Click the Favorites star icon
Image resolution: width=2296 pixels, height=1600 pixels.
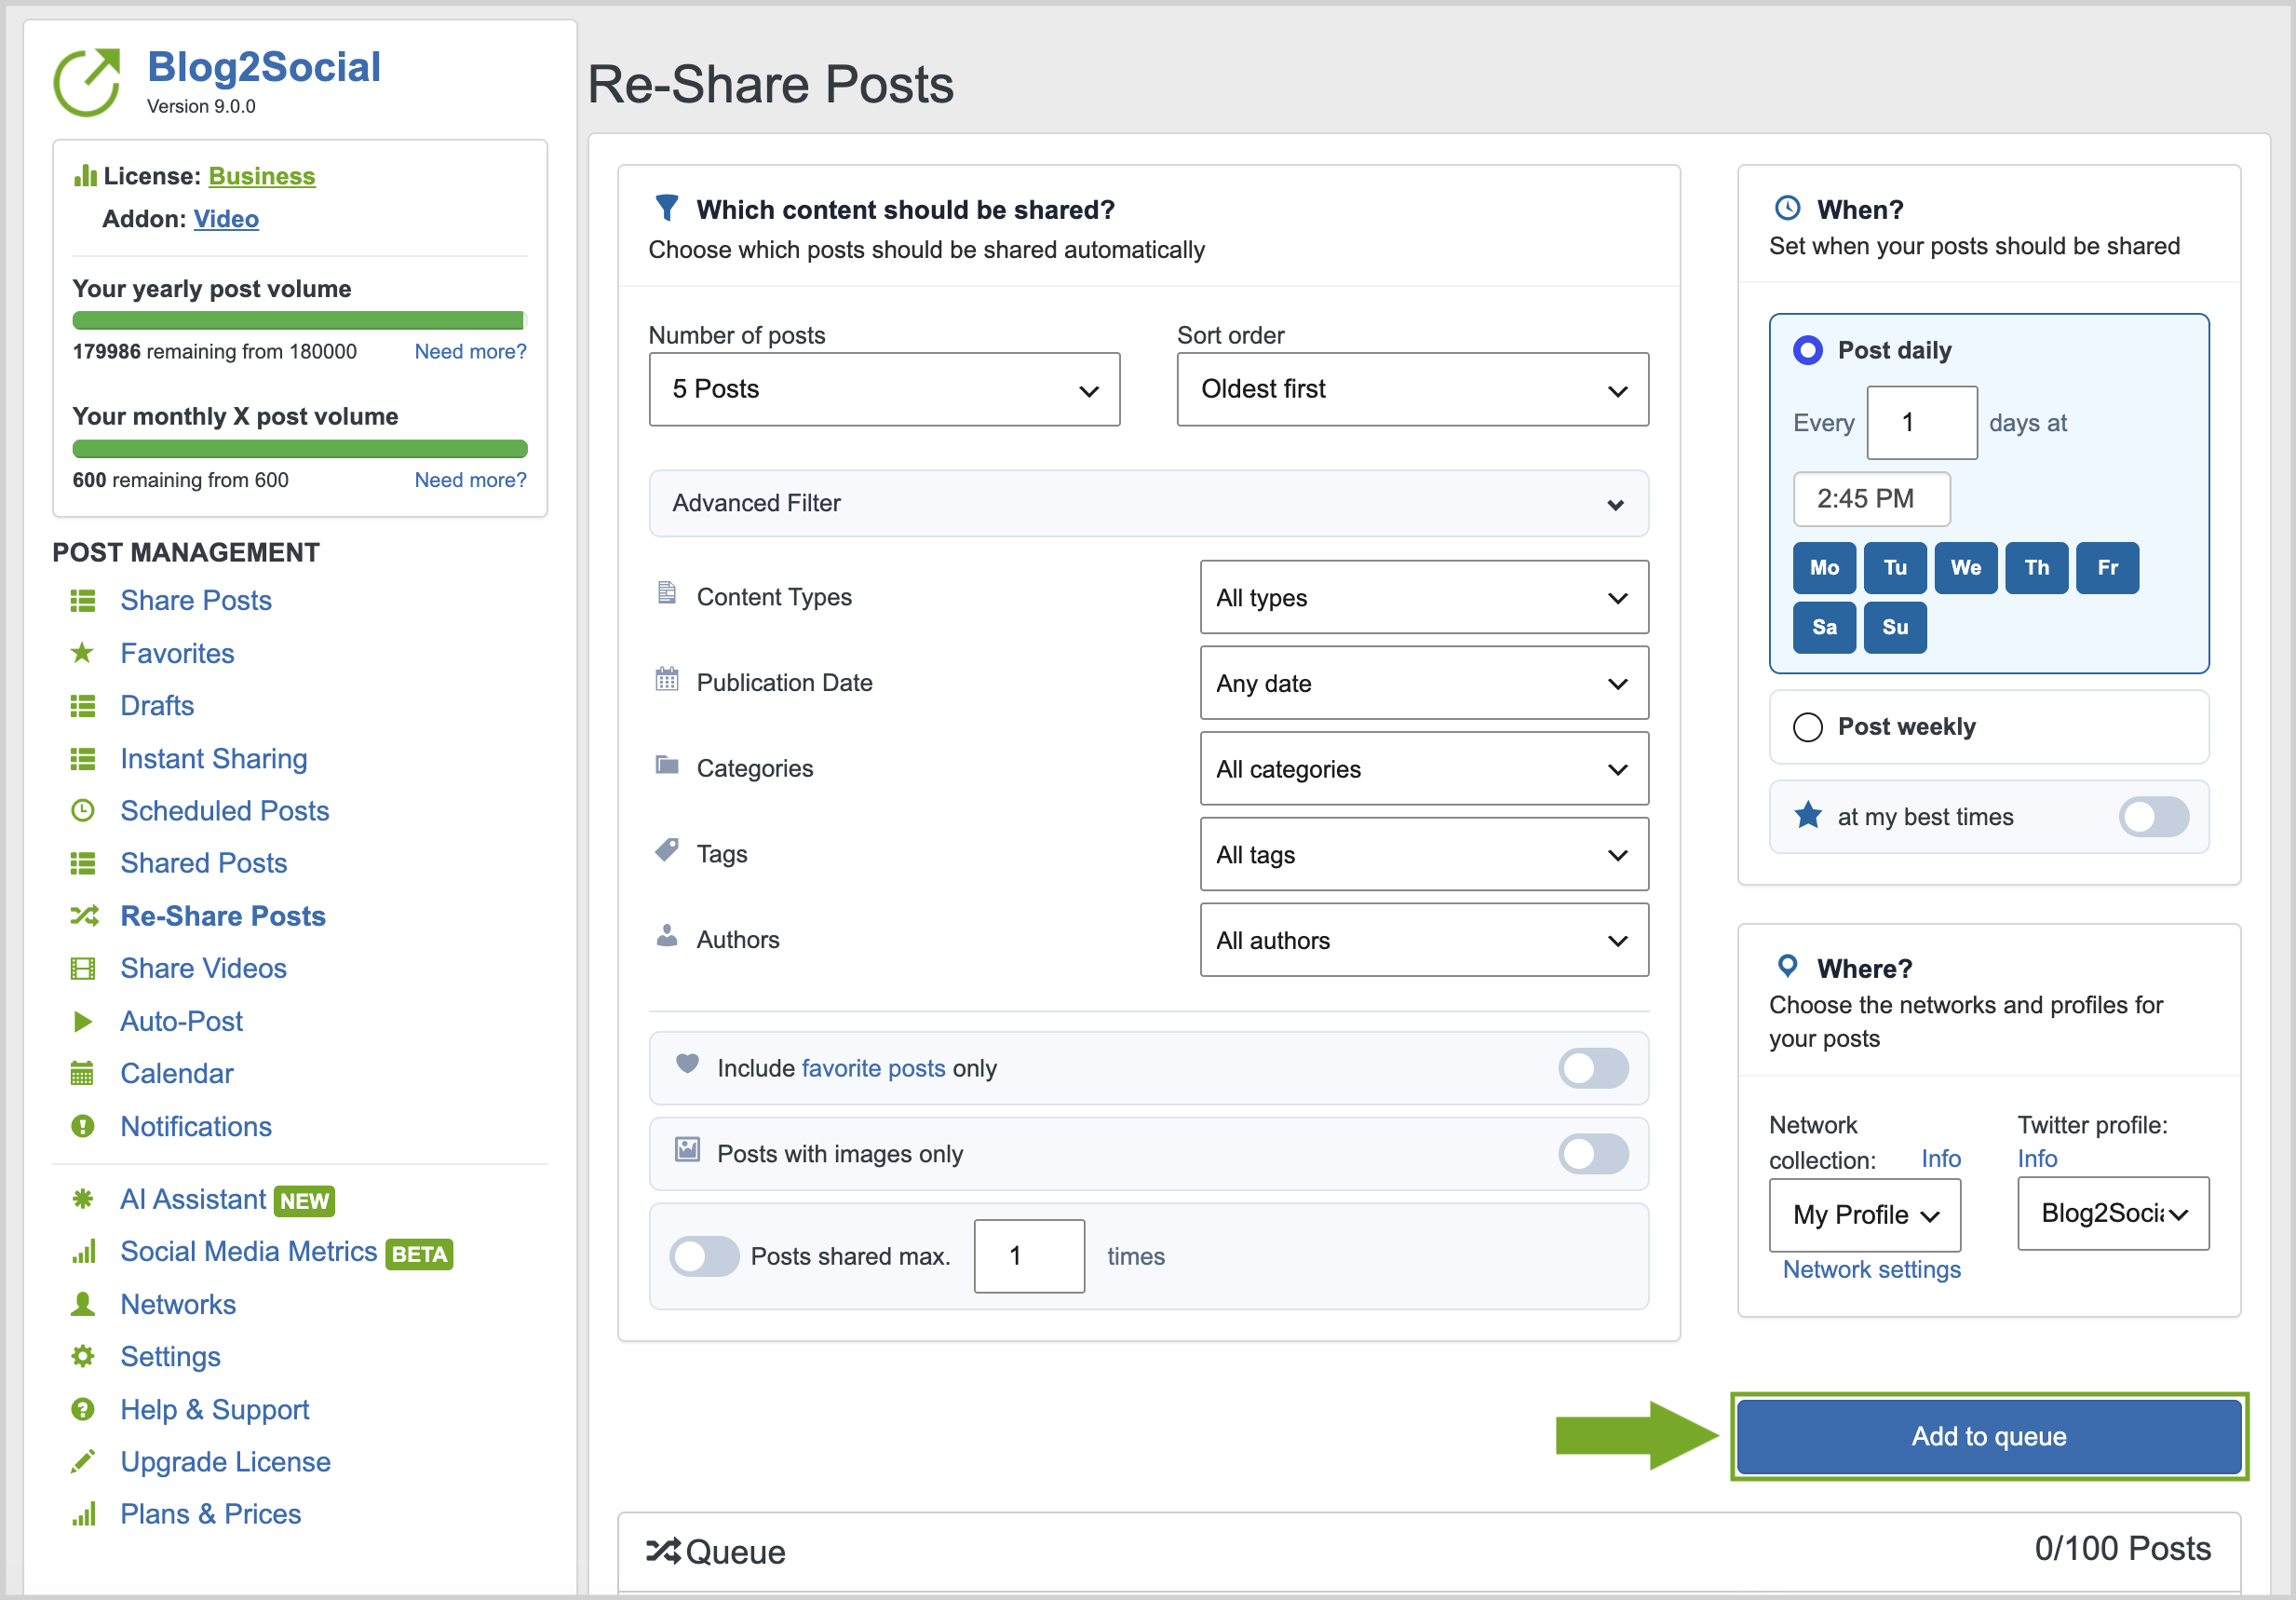[83, 654]
